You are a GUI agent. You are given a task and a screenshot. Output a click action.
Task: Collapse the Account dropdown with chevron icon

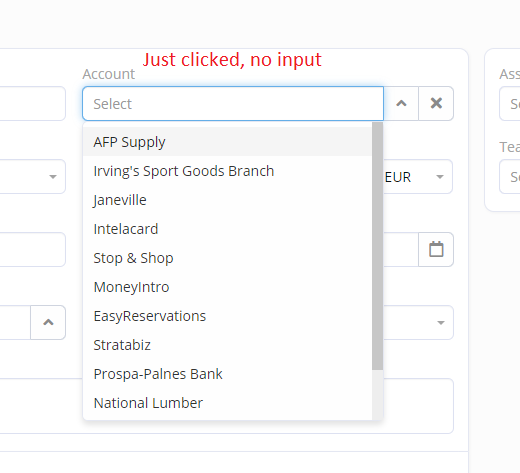tap(401, 103)
